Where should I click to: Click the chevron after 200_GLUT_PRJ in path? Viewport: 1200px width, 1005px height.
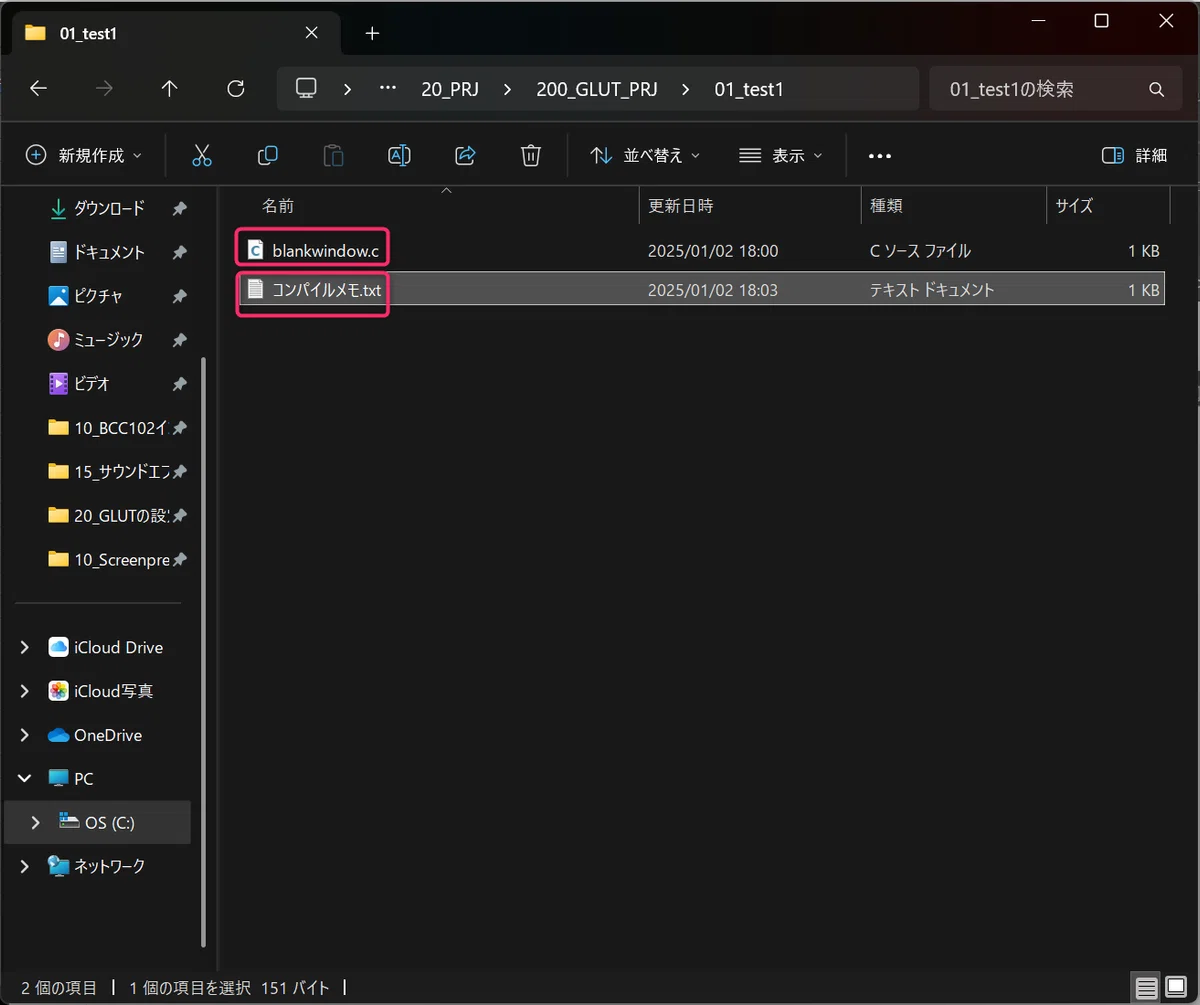click(685, 90)
